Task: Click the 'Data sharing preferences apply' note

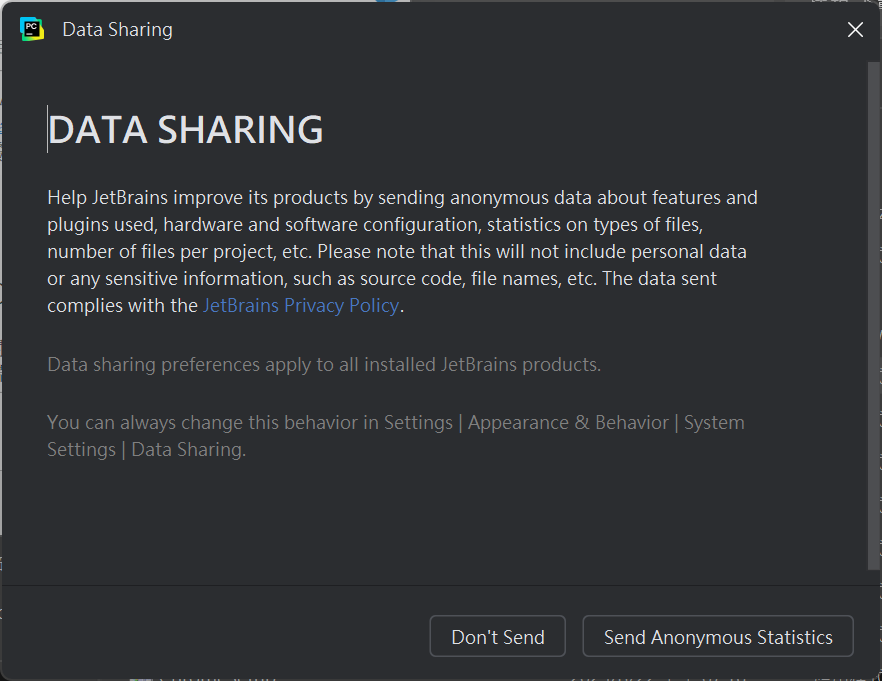Action: [x=324, y=364]
